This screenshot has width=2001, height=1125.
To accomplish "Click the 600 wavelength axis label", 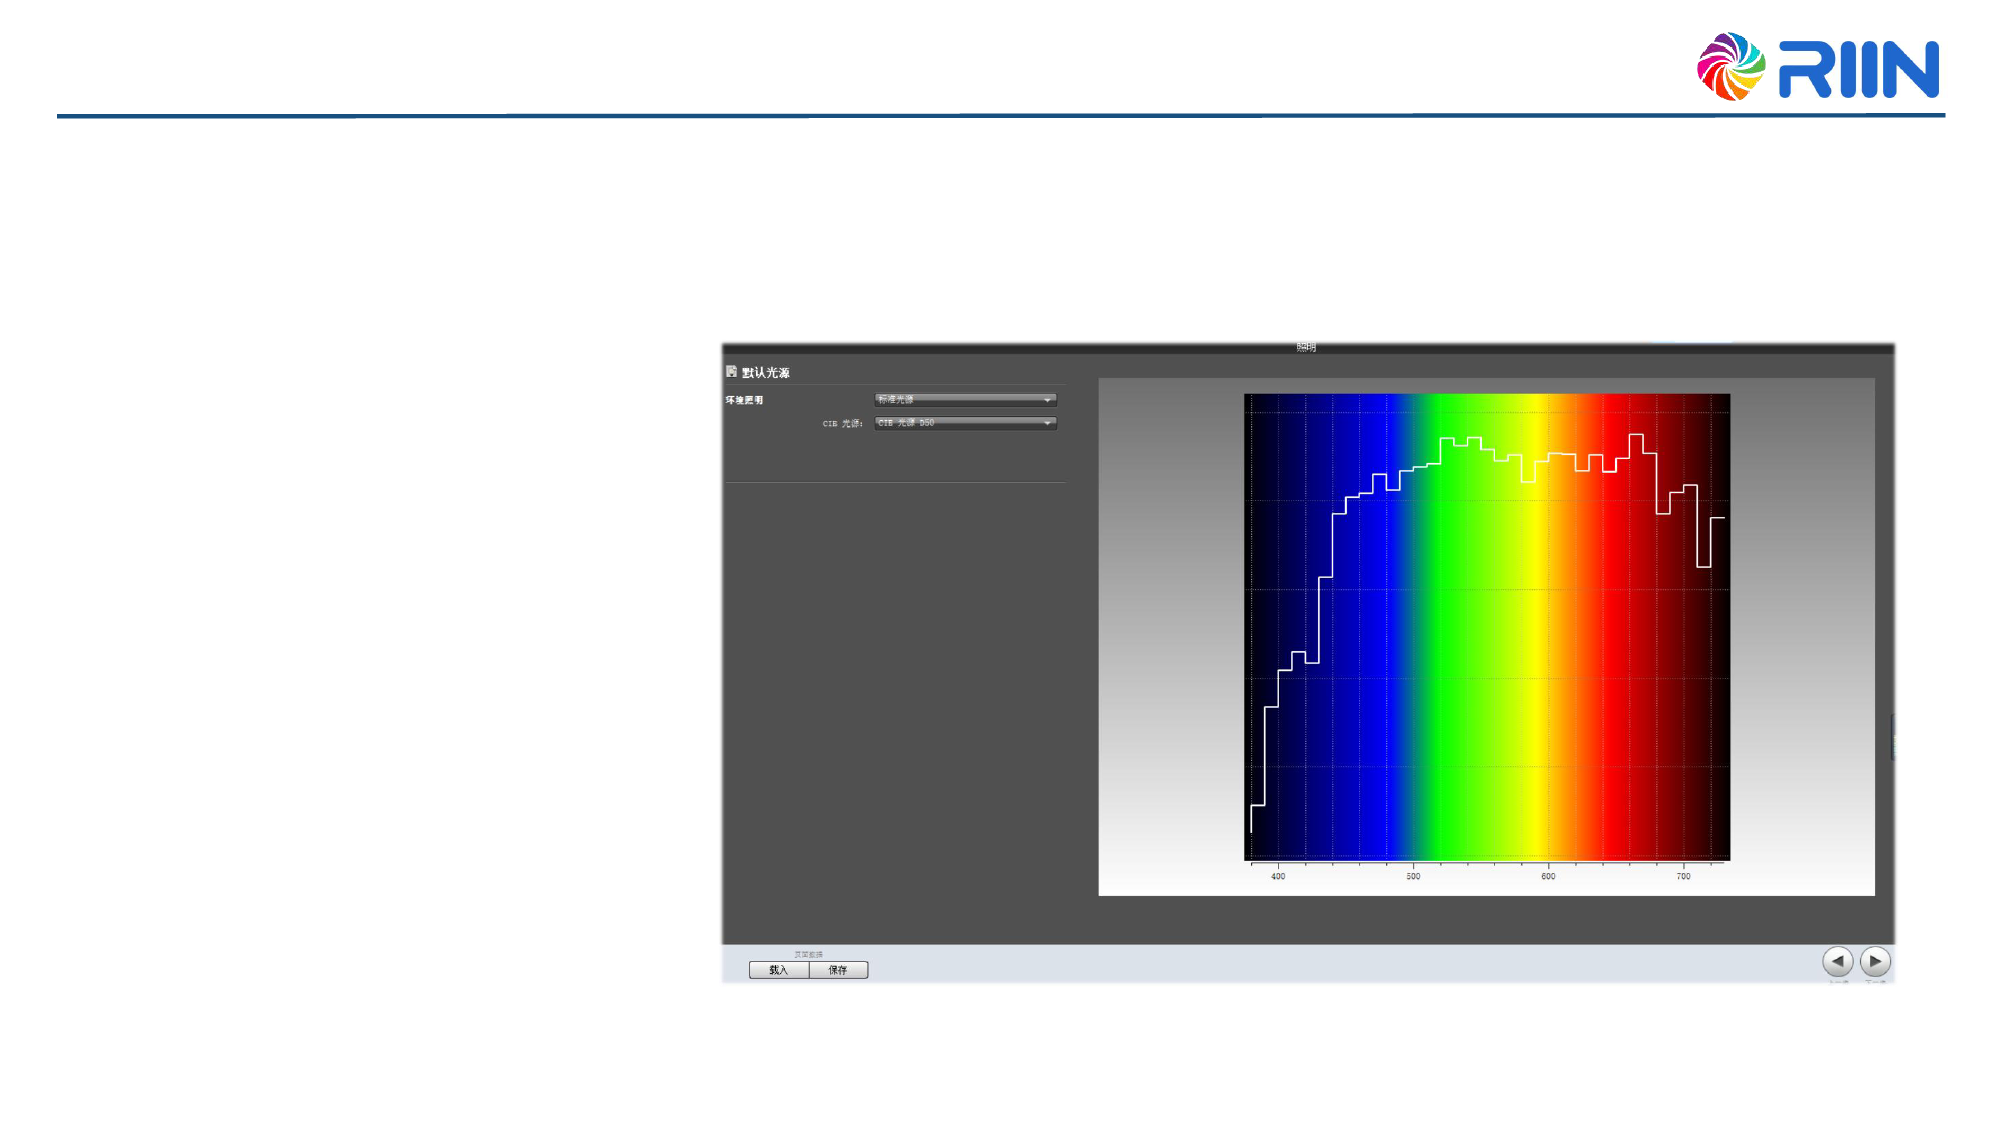I will point(1548,877).
